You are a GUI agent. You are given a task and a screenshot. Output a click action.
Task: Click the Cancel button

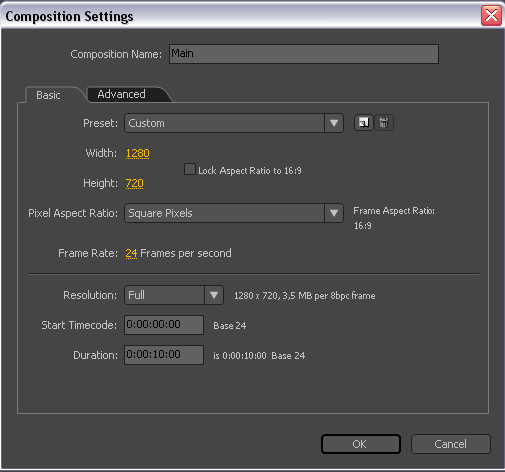click(x=451, y=444)
